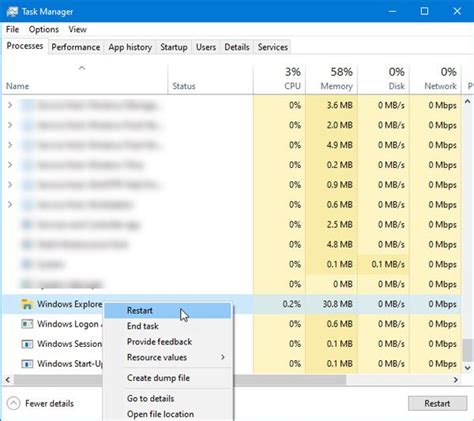The height and width of the screenshot is (421, 474).
Task: Click the Task Manager title bar icon
Action: coord(12,12)
